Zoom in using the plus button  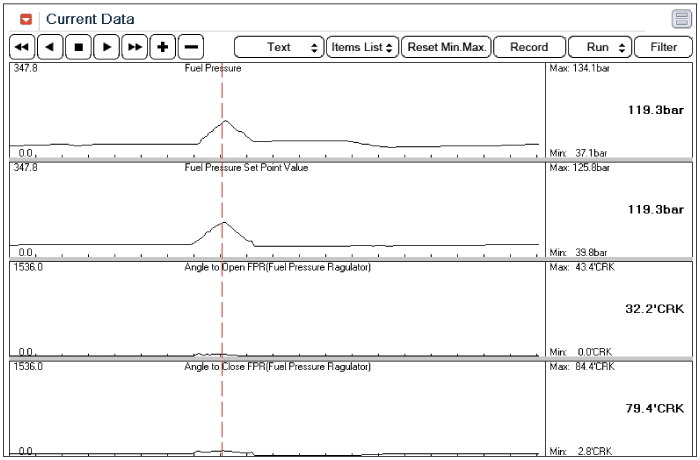pyautogui.click(x=162, y=47)
